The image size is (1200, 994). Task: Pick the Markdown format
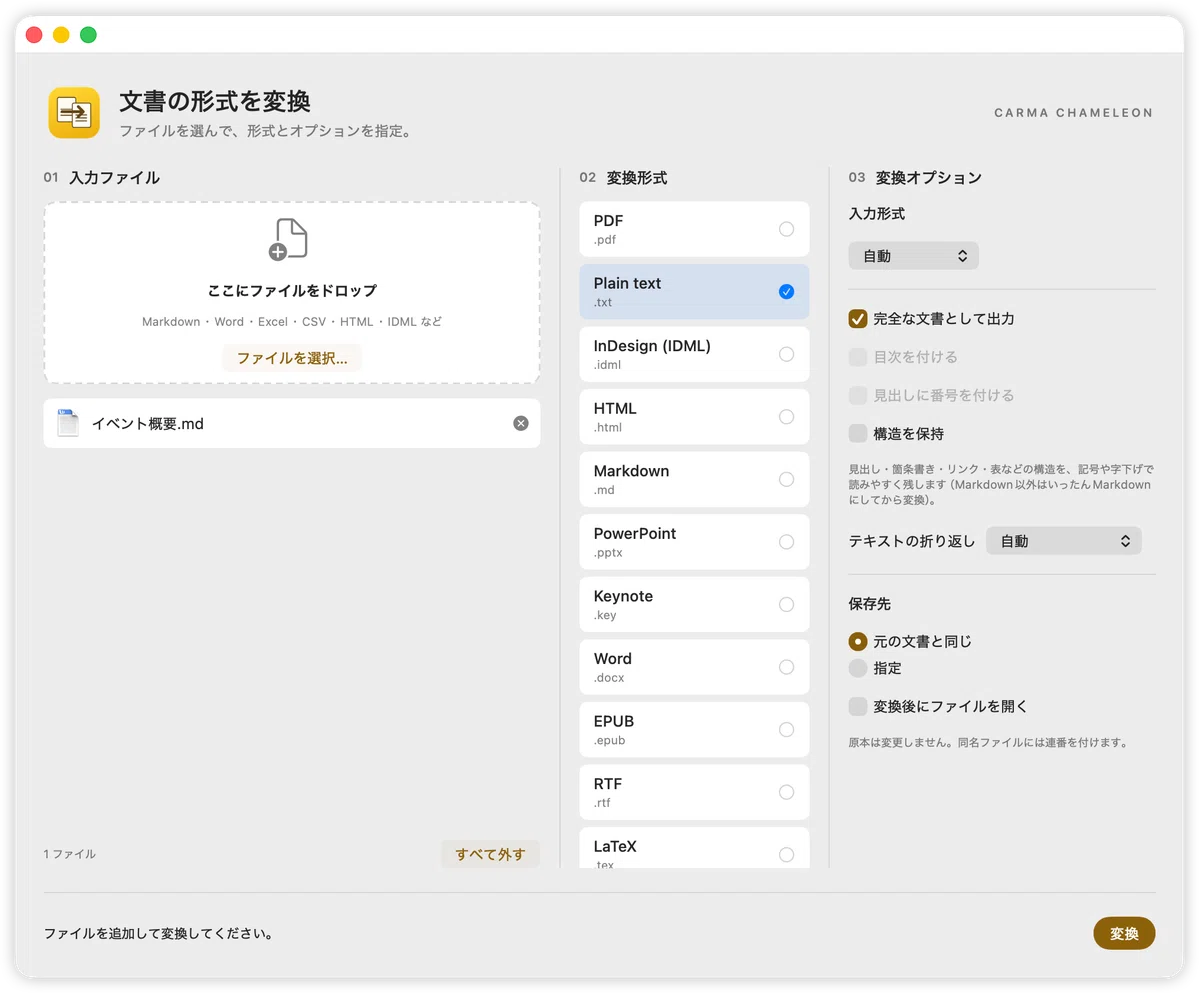pos(694,479)
